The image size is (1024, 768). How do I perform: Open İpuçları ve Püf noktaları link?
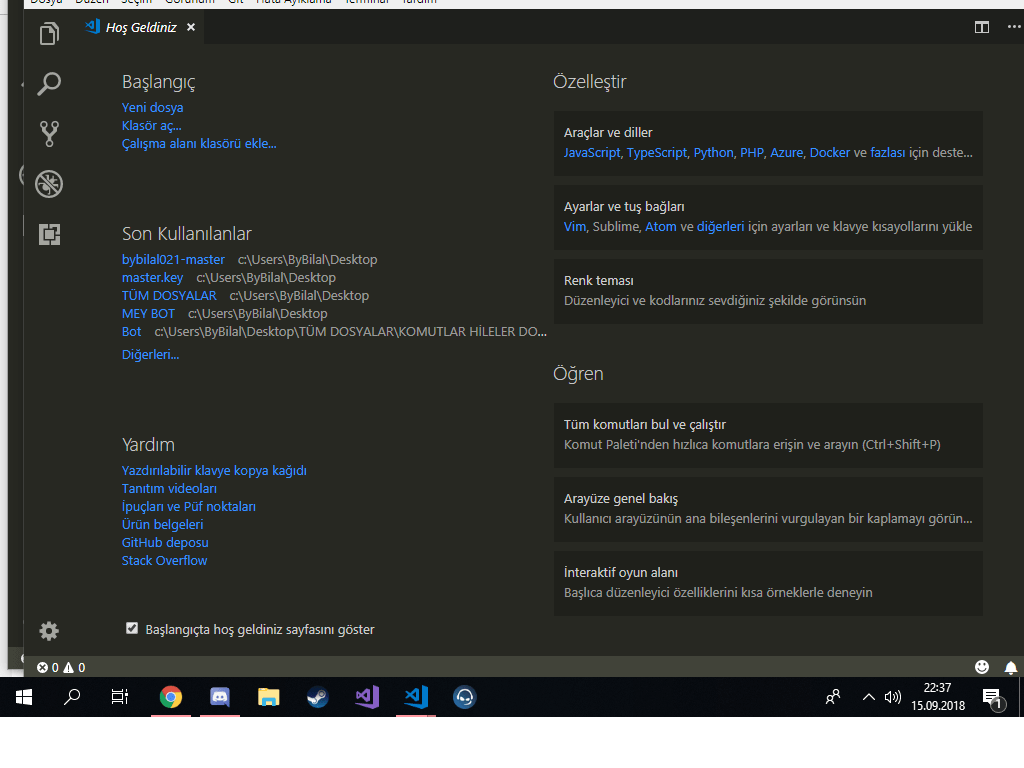pos(189,507)
